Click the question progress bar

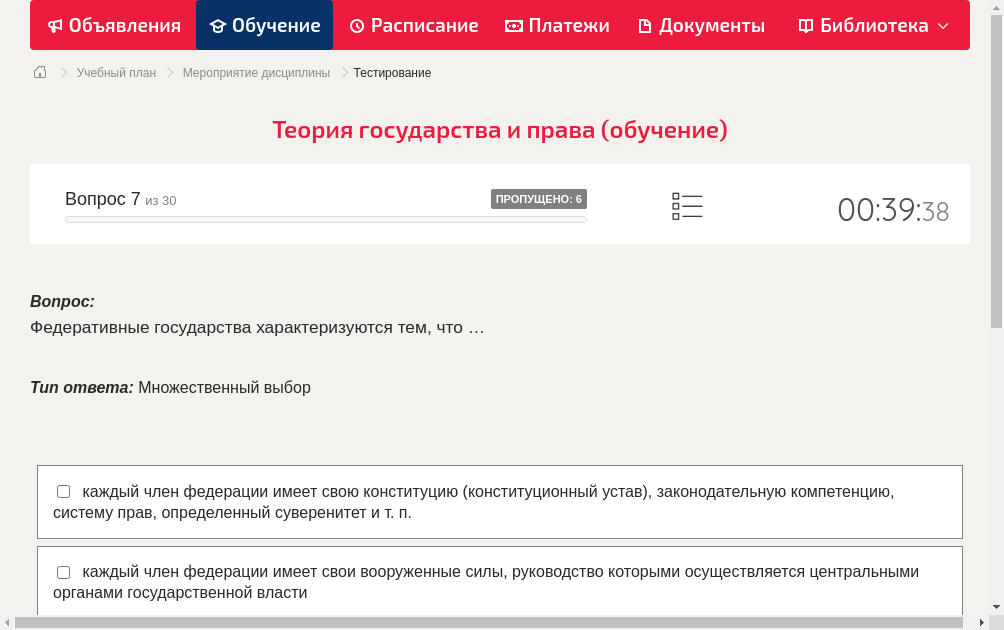[325, 219]
